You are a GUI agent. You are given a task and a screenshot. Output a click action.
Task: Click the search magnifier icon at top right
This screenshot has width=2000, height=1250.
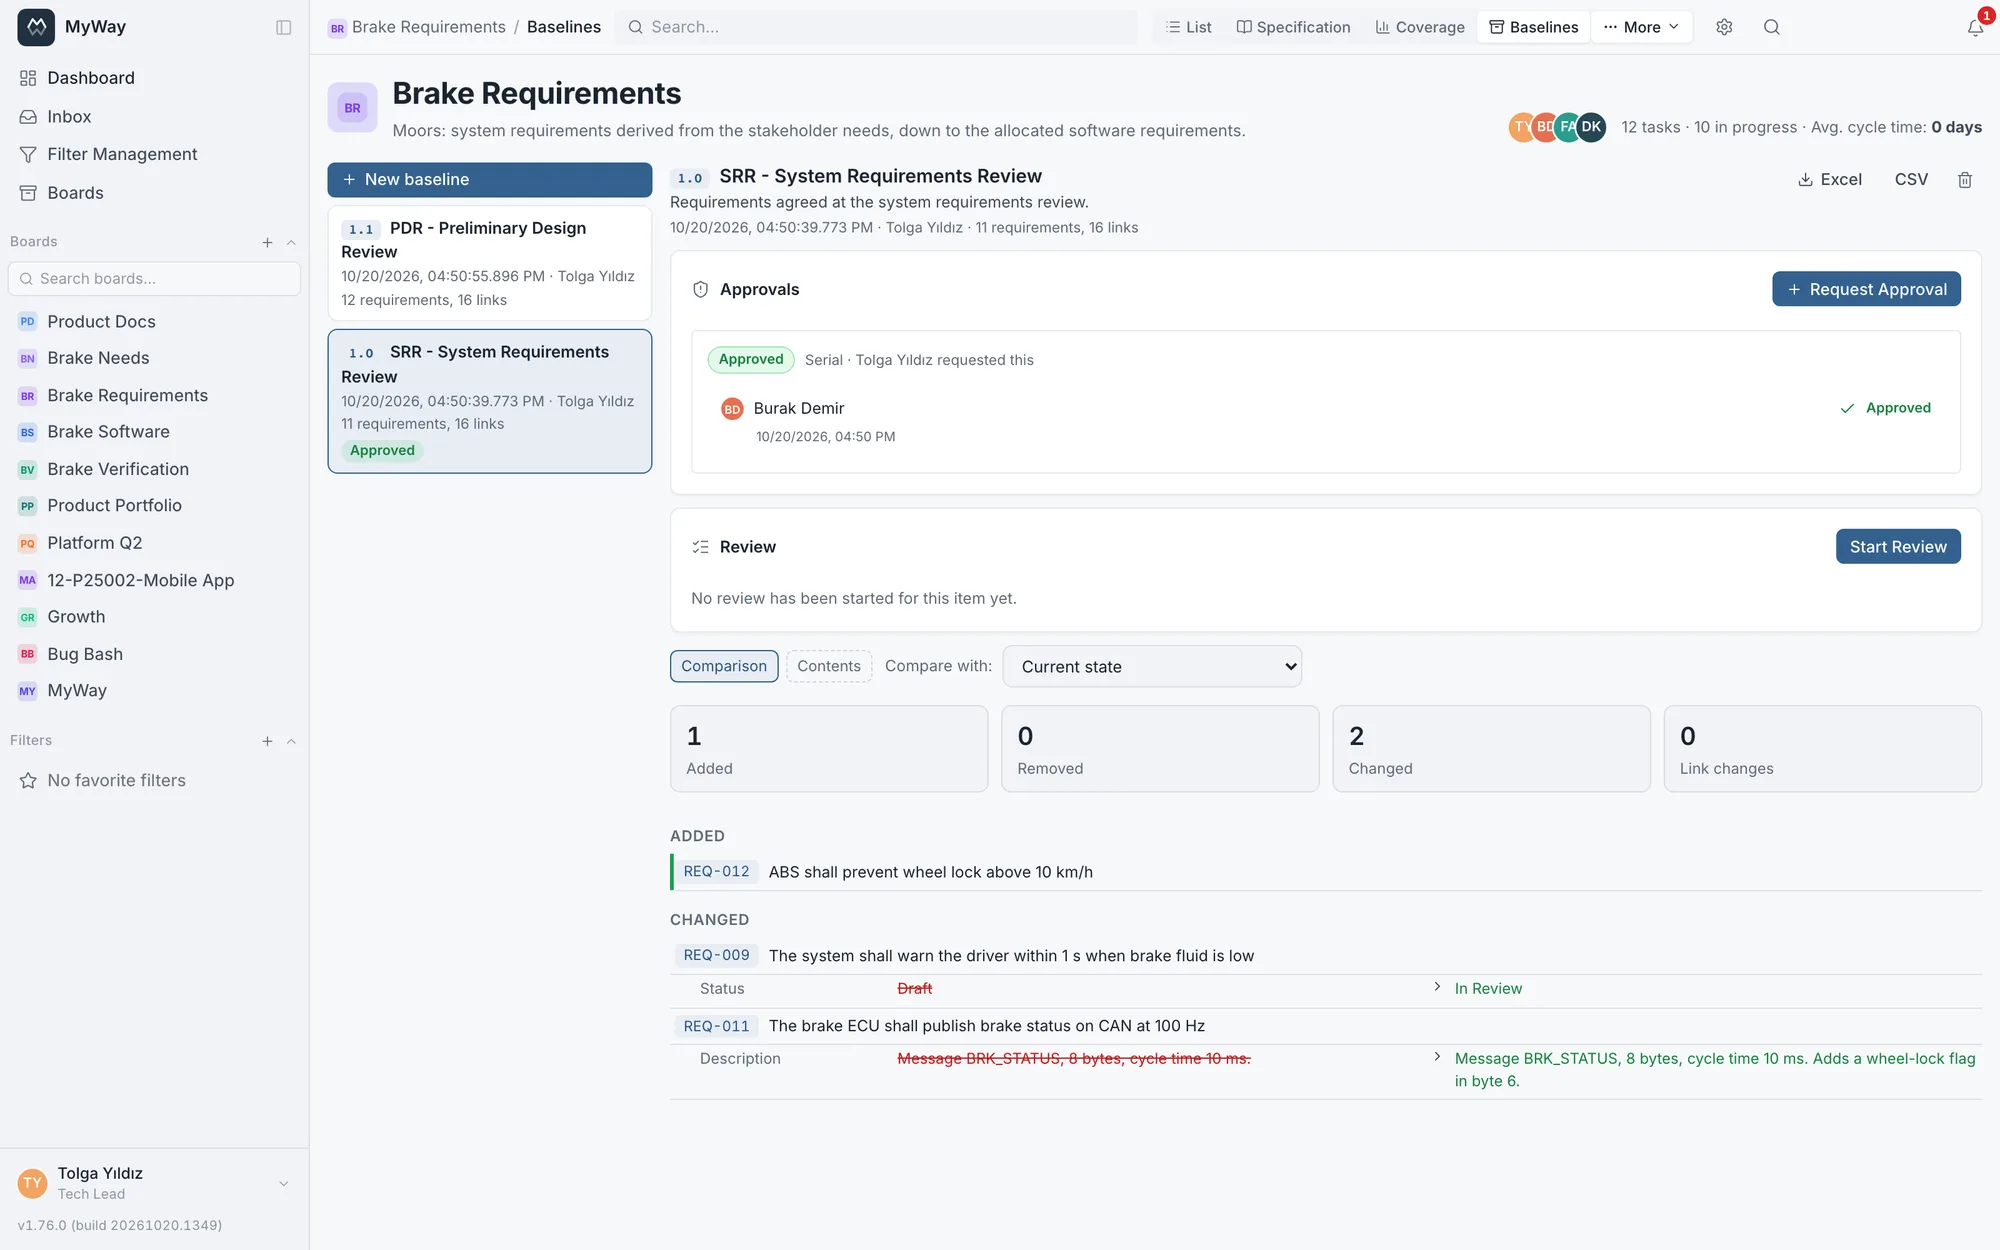[x=1771, y=27]
